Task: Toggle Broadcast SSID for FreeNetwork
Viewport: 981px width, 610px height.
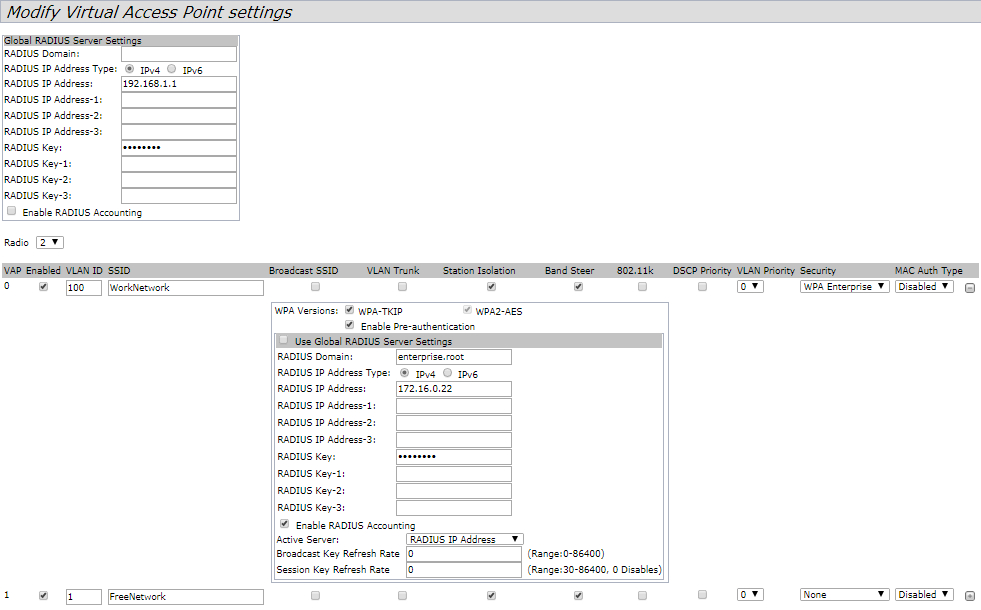Action: tap(315, 596)
